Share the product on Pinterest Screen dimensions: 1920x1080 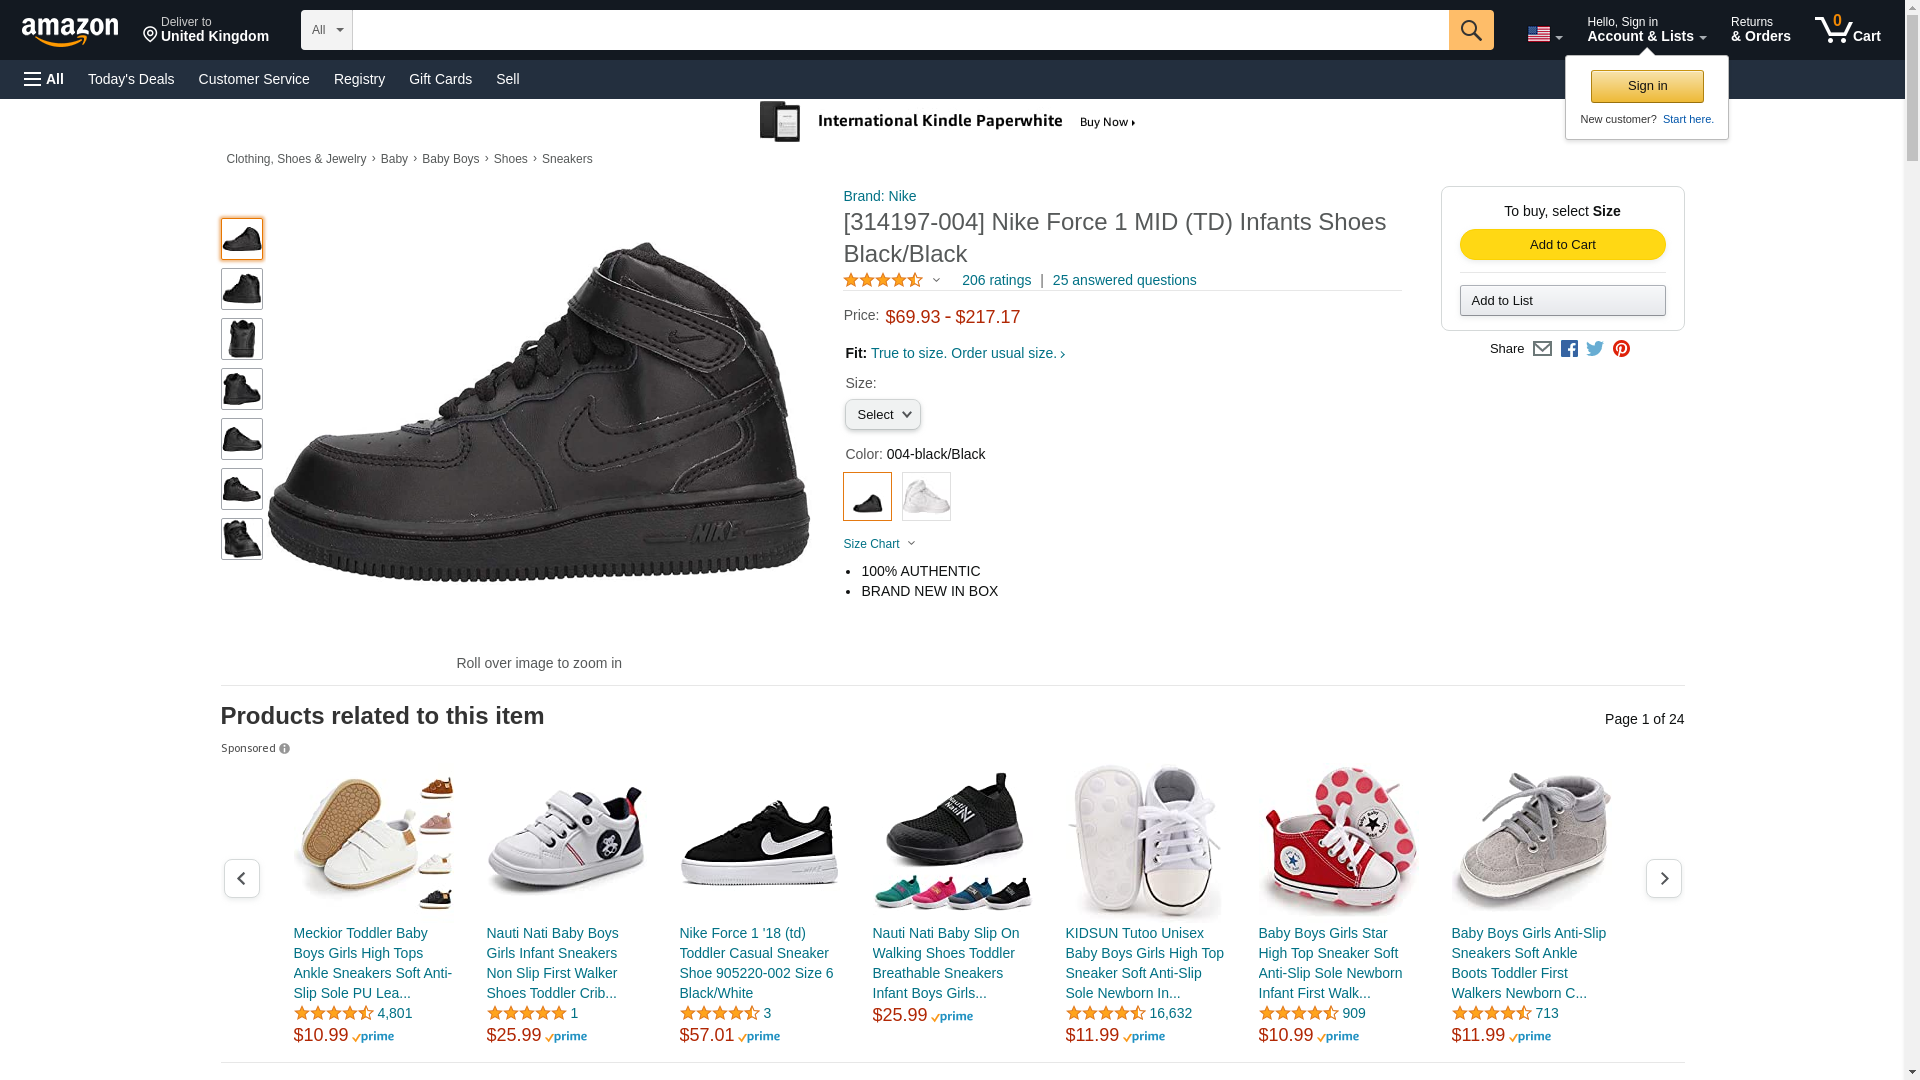tap(1621, 349)
